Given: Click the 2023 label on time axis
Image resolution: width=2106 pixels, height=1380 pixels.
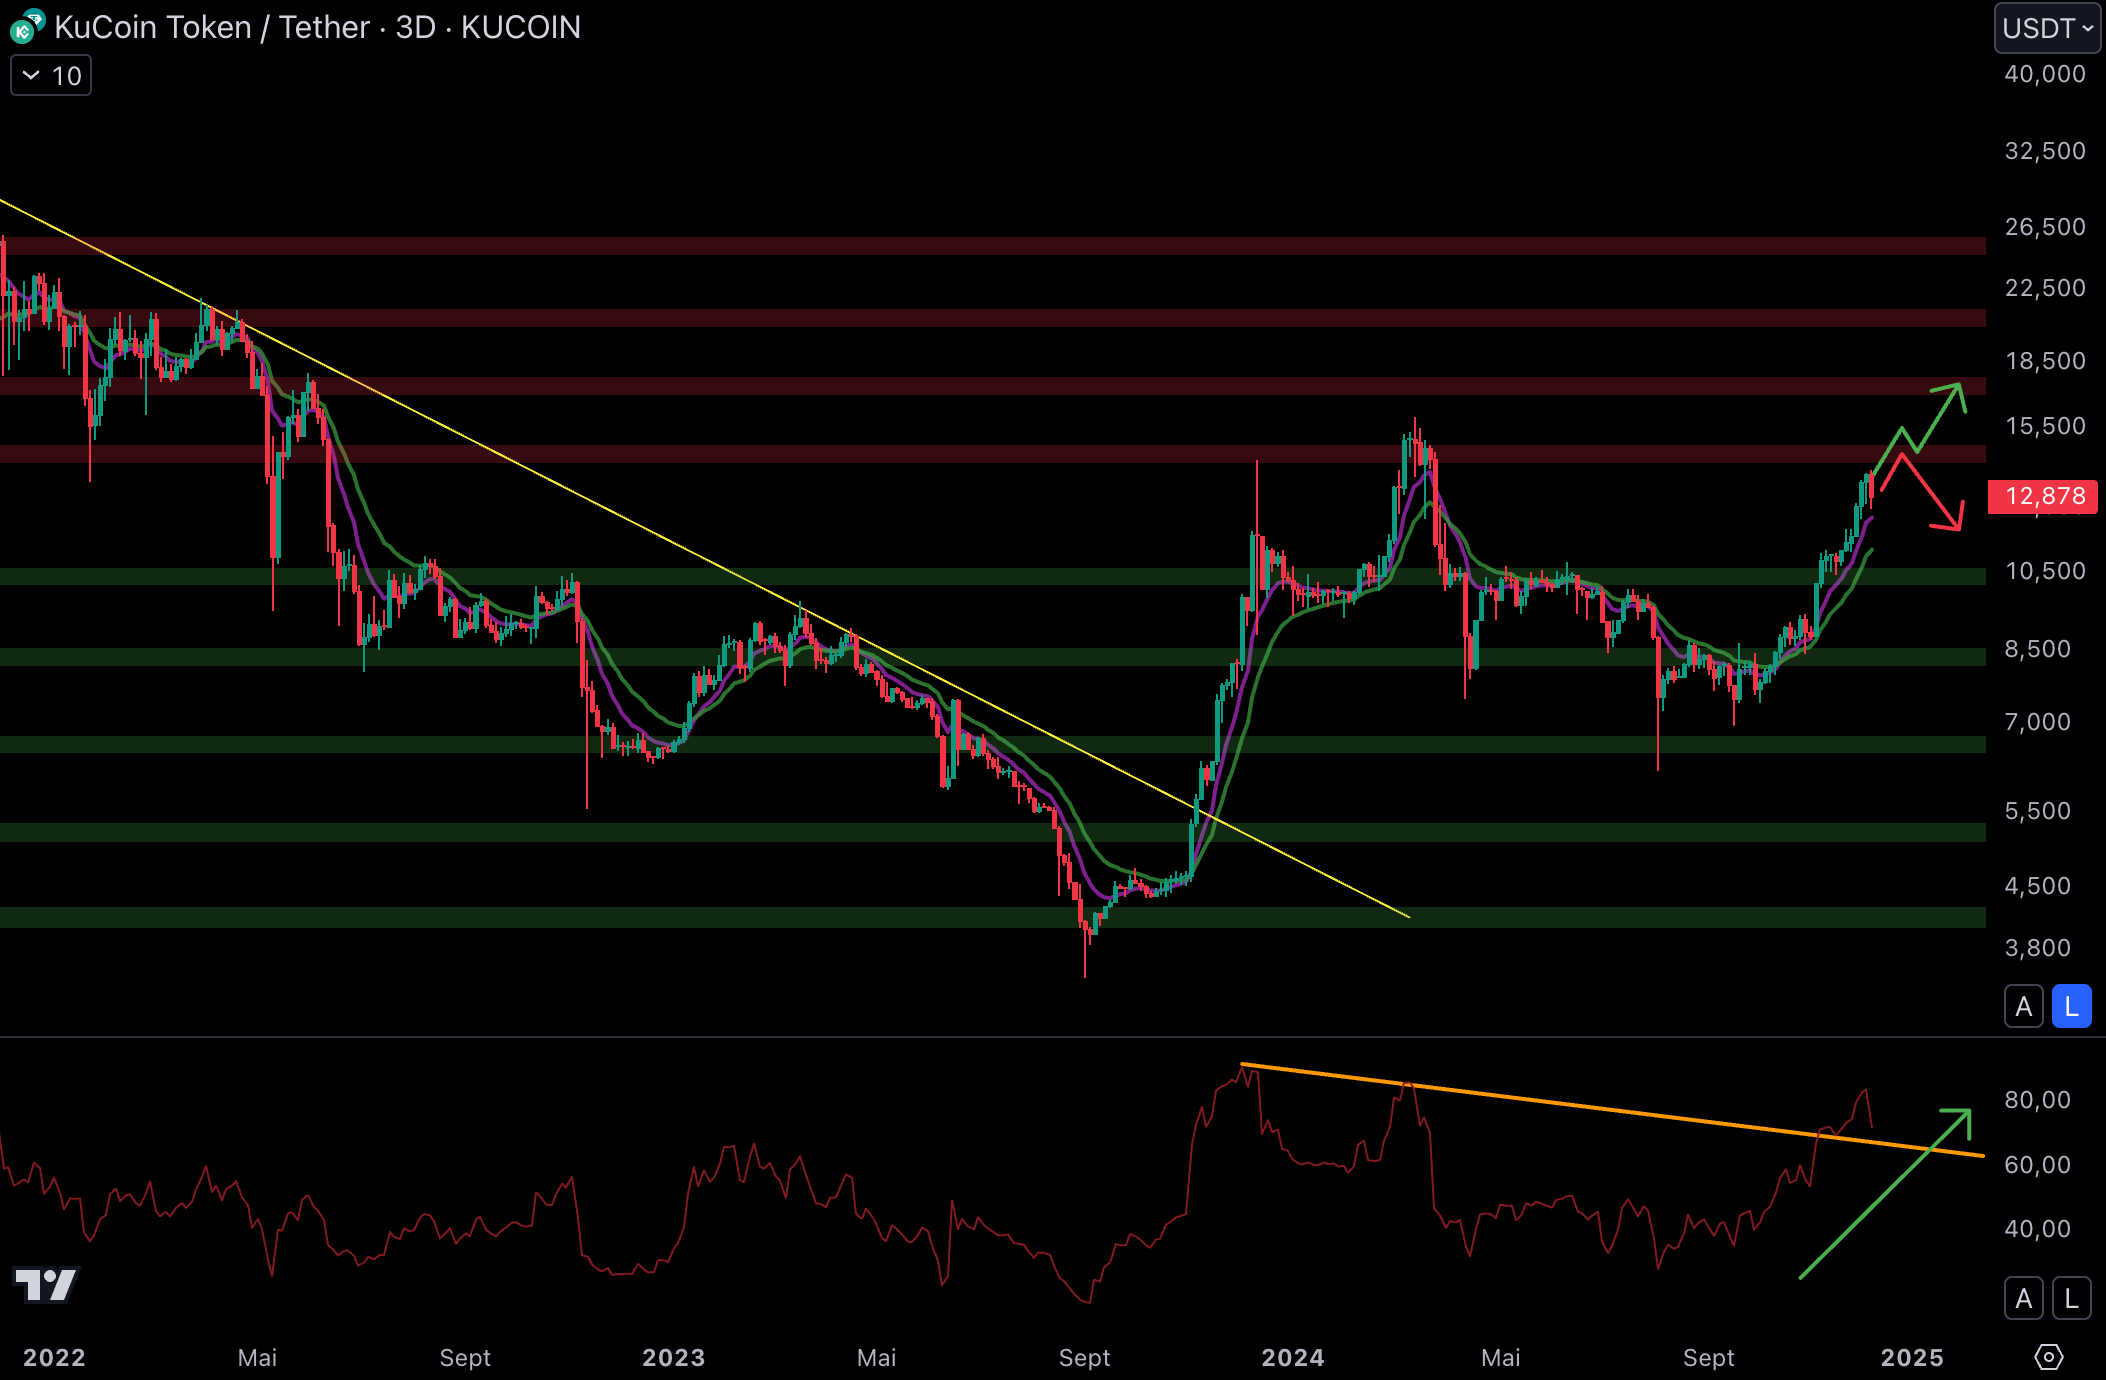Looking at the screenshot, I should click(x=673, y=1357).
